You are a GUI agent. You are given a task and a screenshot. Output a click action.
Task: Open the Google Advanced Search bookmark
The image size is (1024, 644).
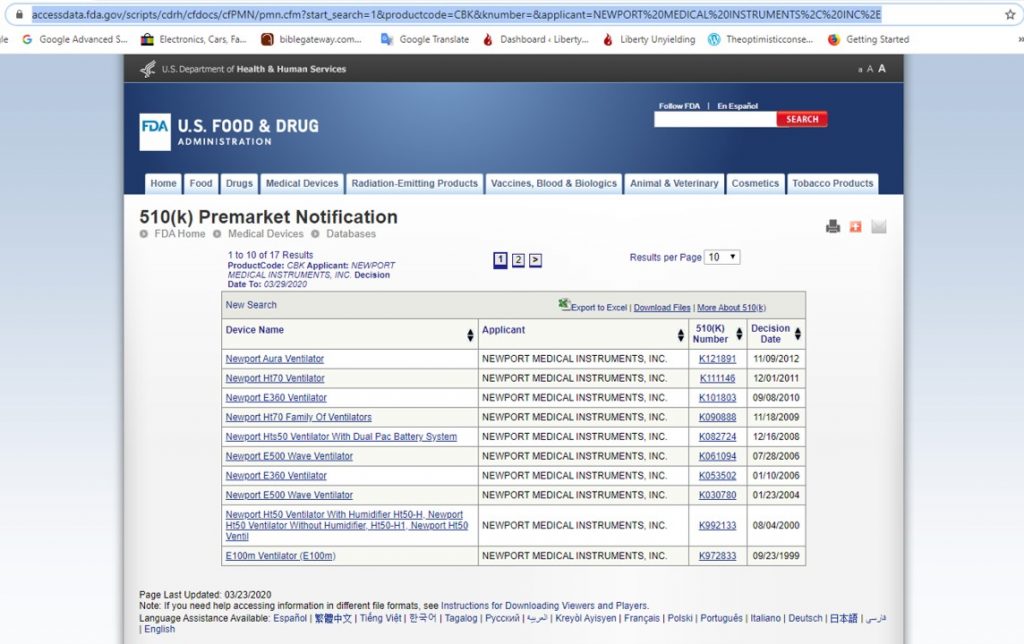(x=75, y=39)
